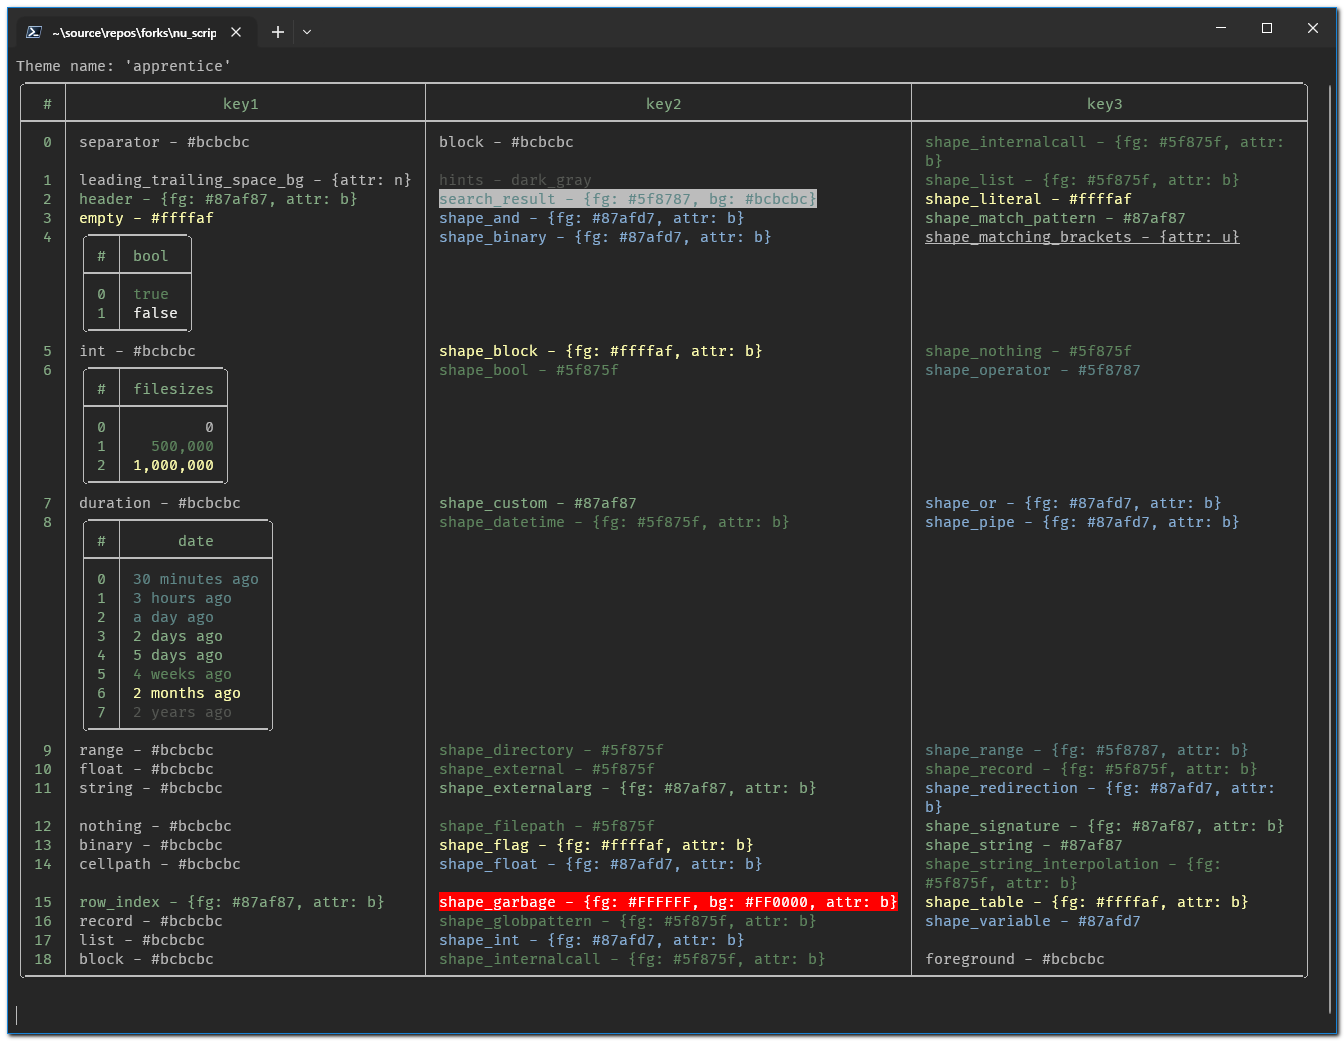Image resolution: width=1344 pixels, height=1041 pixels.
Task: Click the 'shape_int' entry
Action: (x=592, y=940)
